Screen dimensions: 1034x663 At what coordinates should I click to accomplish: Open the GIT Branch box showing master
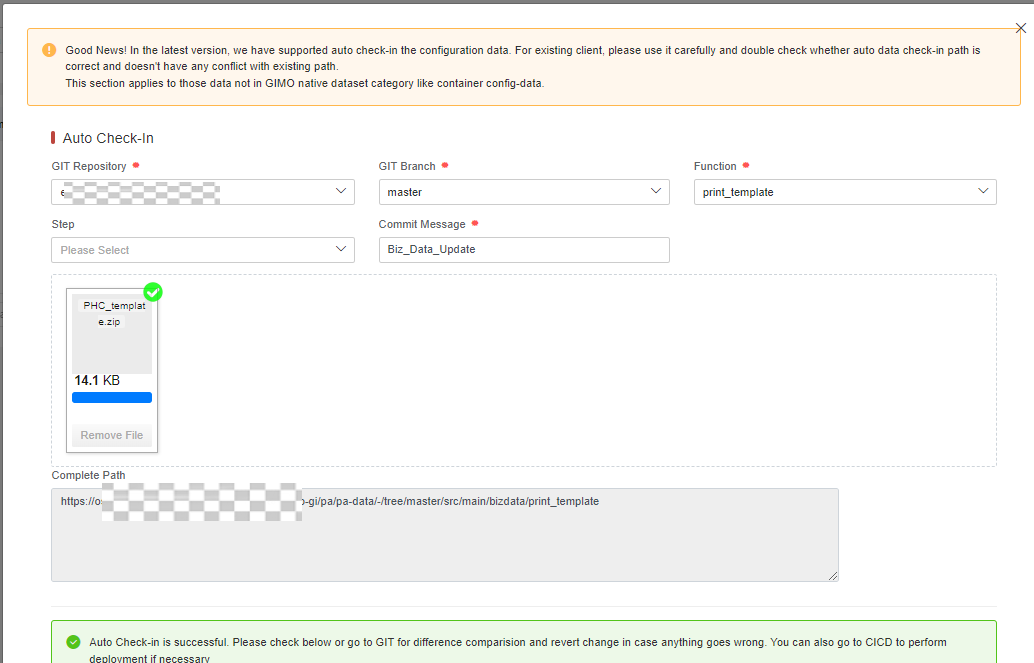point(510,192)
